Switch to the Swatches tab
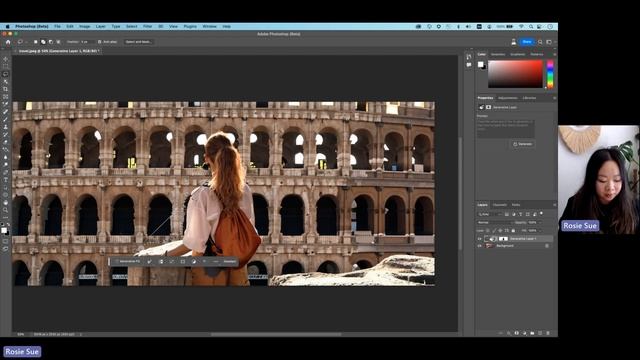 point(498,54)
